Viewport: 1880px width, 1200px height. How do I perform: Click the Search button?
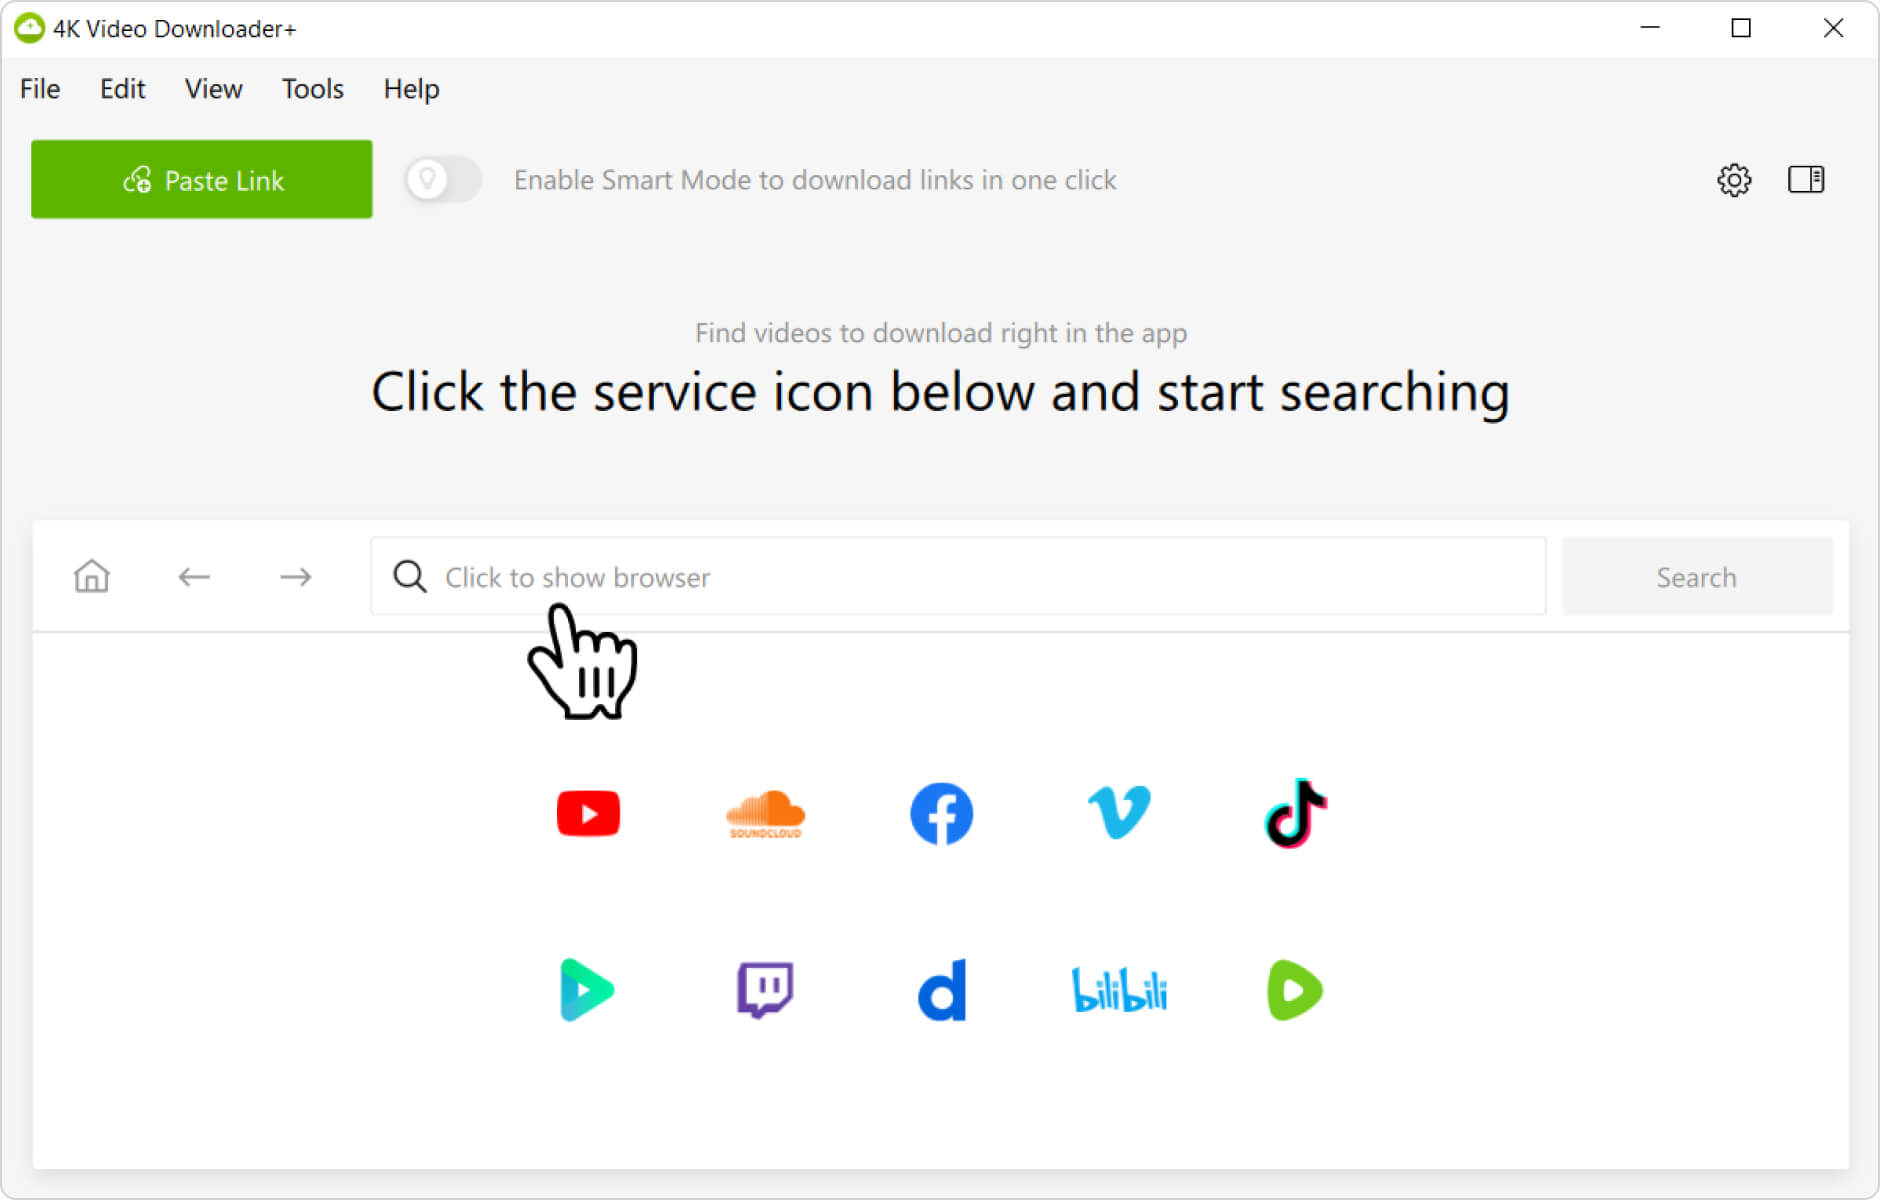[x=1697, y=577]
